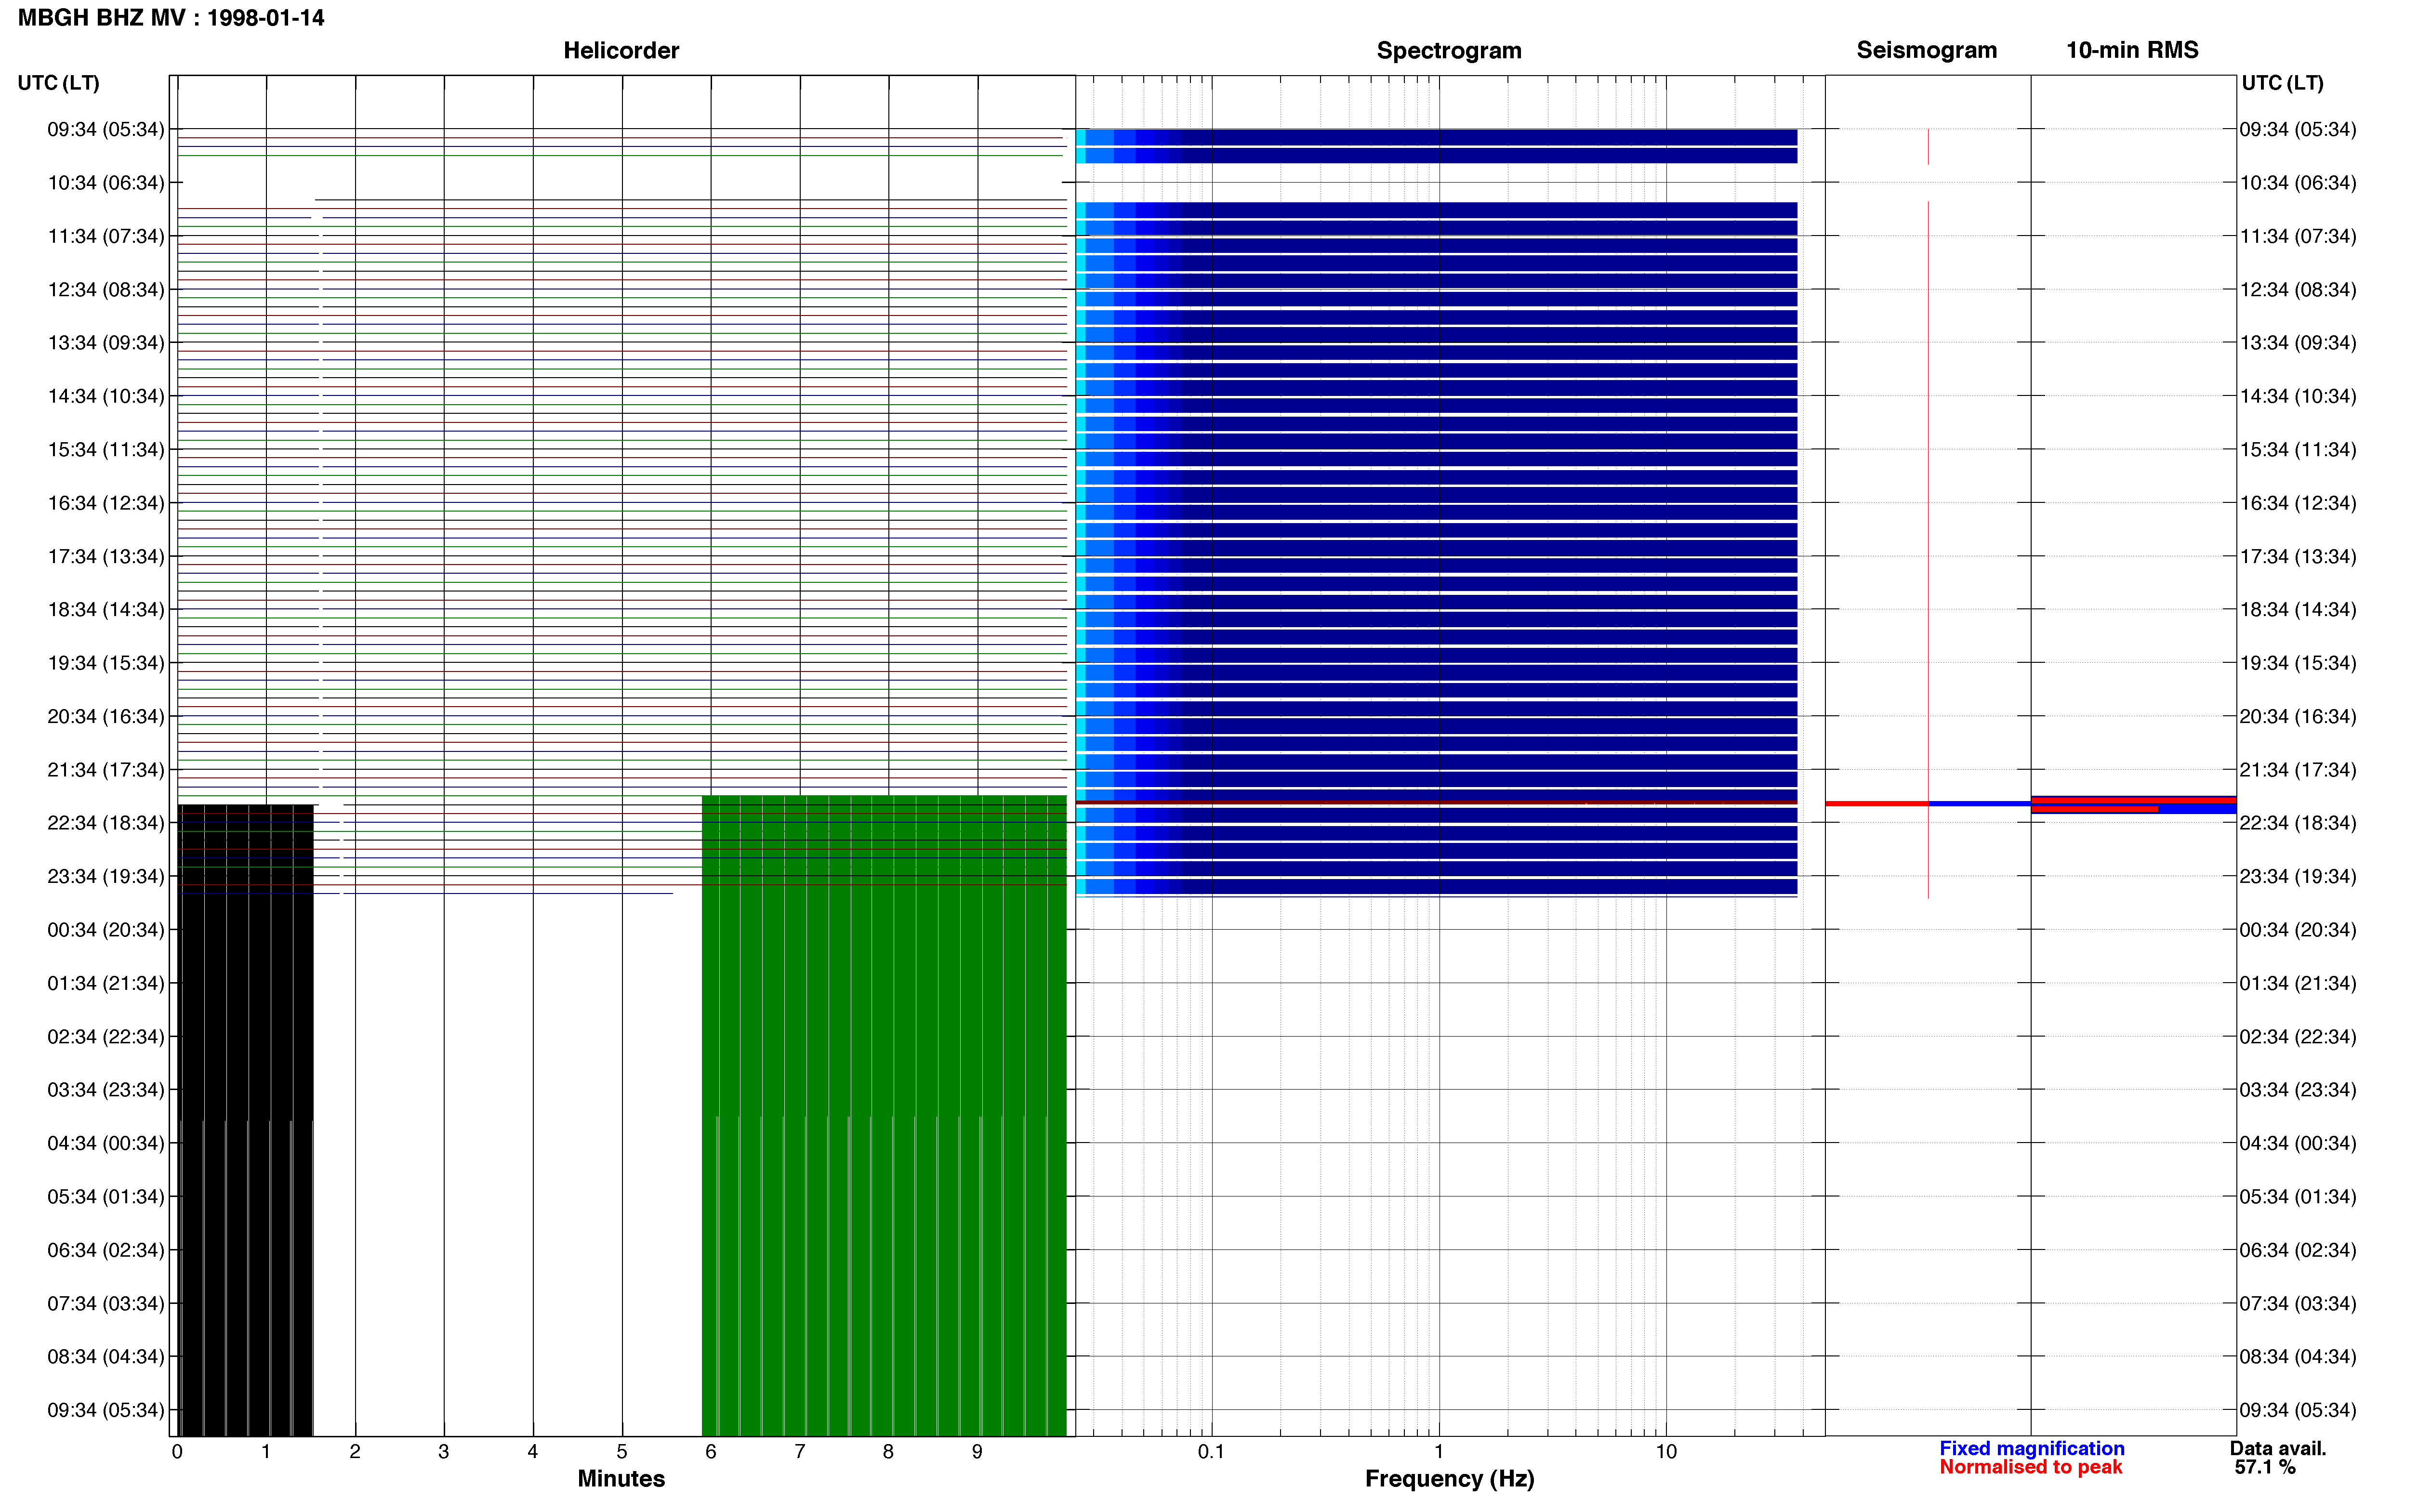This screenshot has height=1512, width=2418.
Task: Click right time label '07:34 (03:34)'
Action: pos(2298,1304)
